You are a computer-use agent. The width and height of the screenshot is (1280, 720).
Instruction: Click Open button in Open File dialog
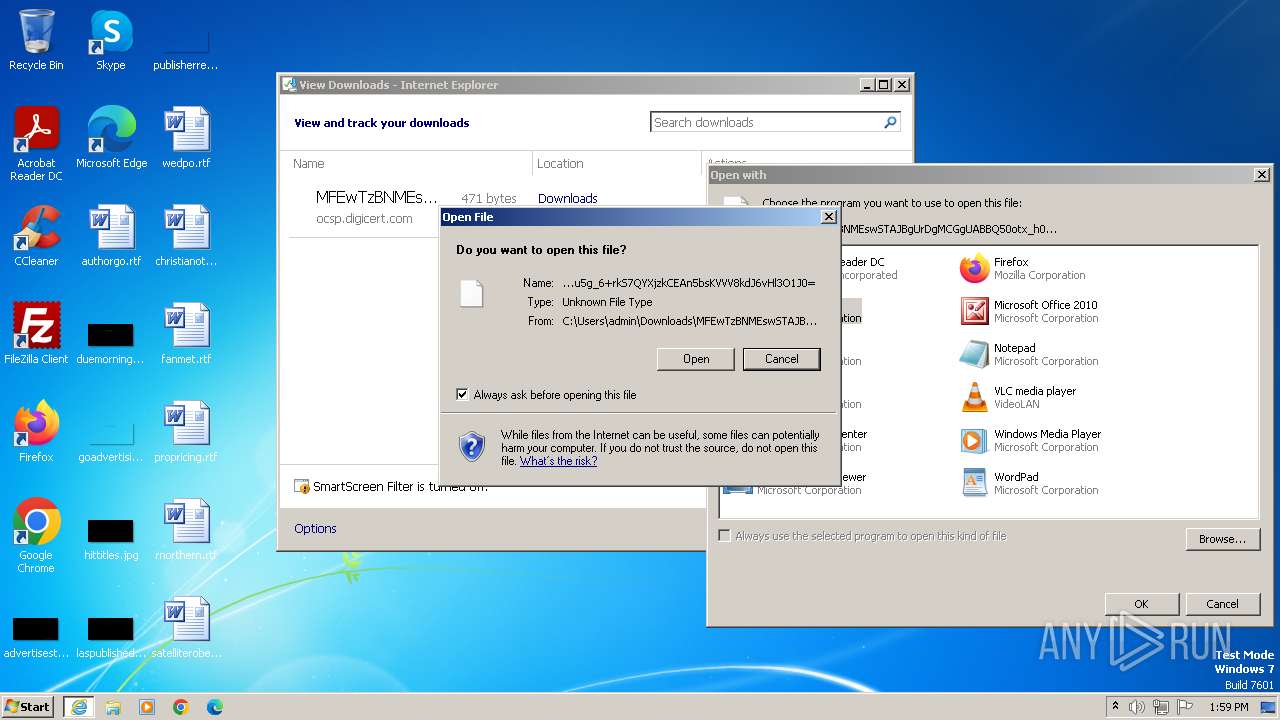coord(696,359)
